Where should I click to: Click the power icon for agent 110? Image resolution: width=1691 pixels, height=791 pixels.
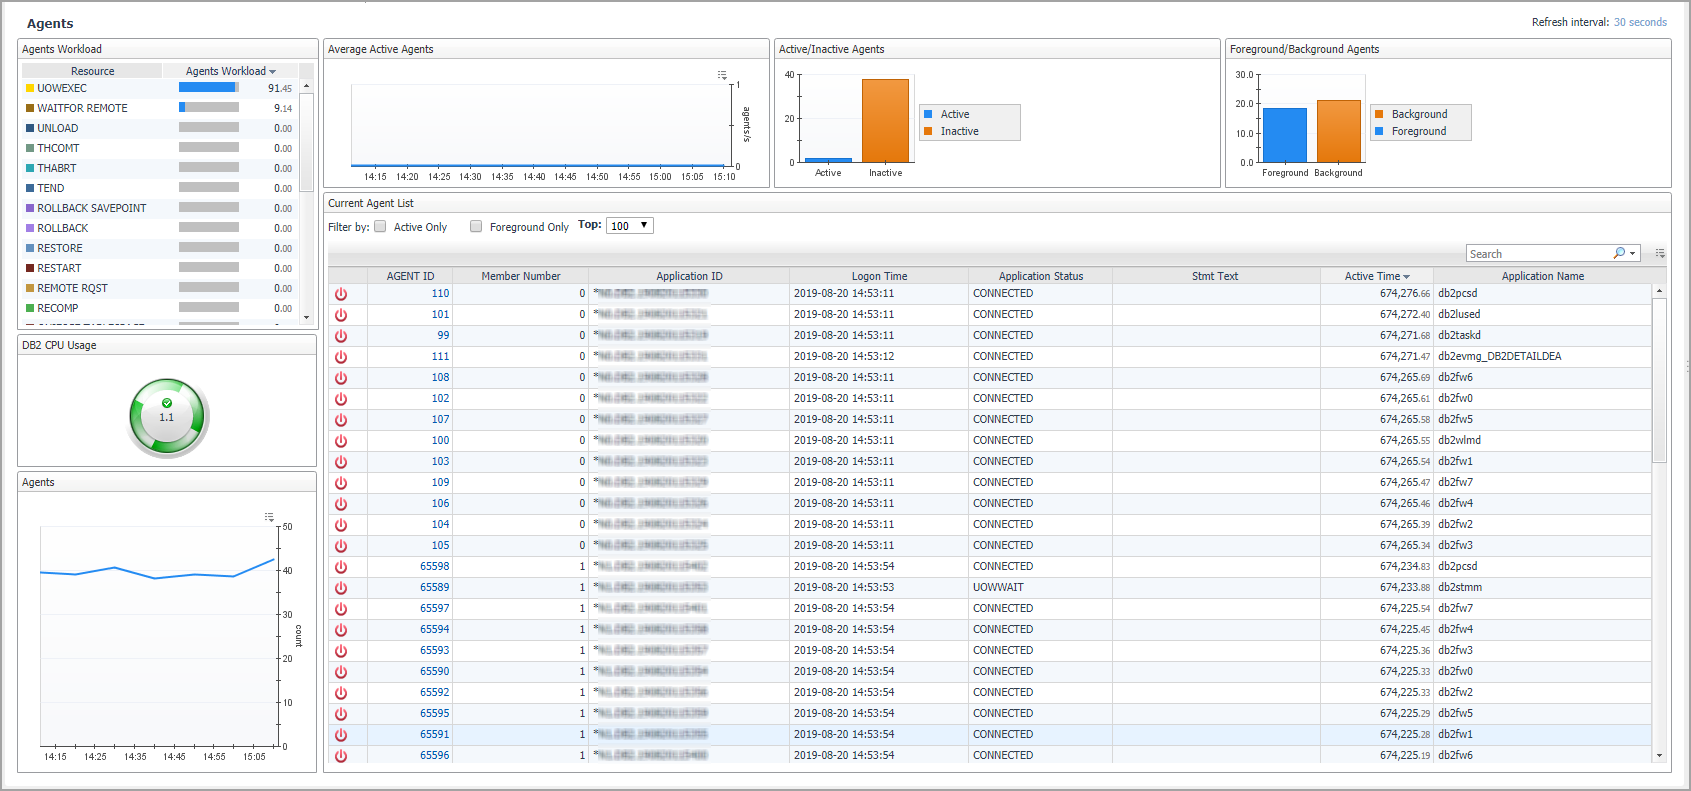(341, 294)
